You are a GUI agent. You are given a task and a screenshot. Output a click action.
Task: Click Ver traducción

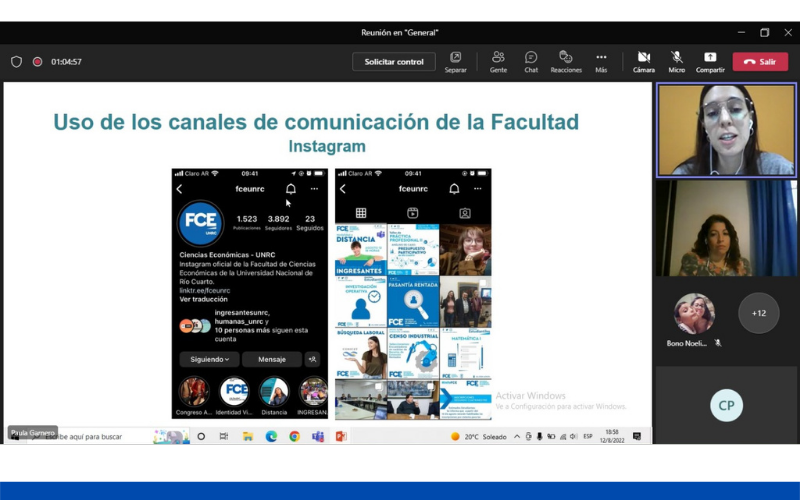[203, 299]
